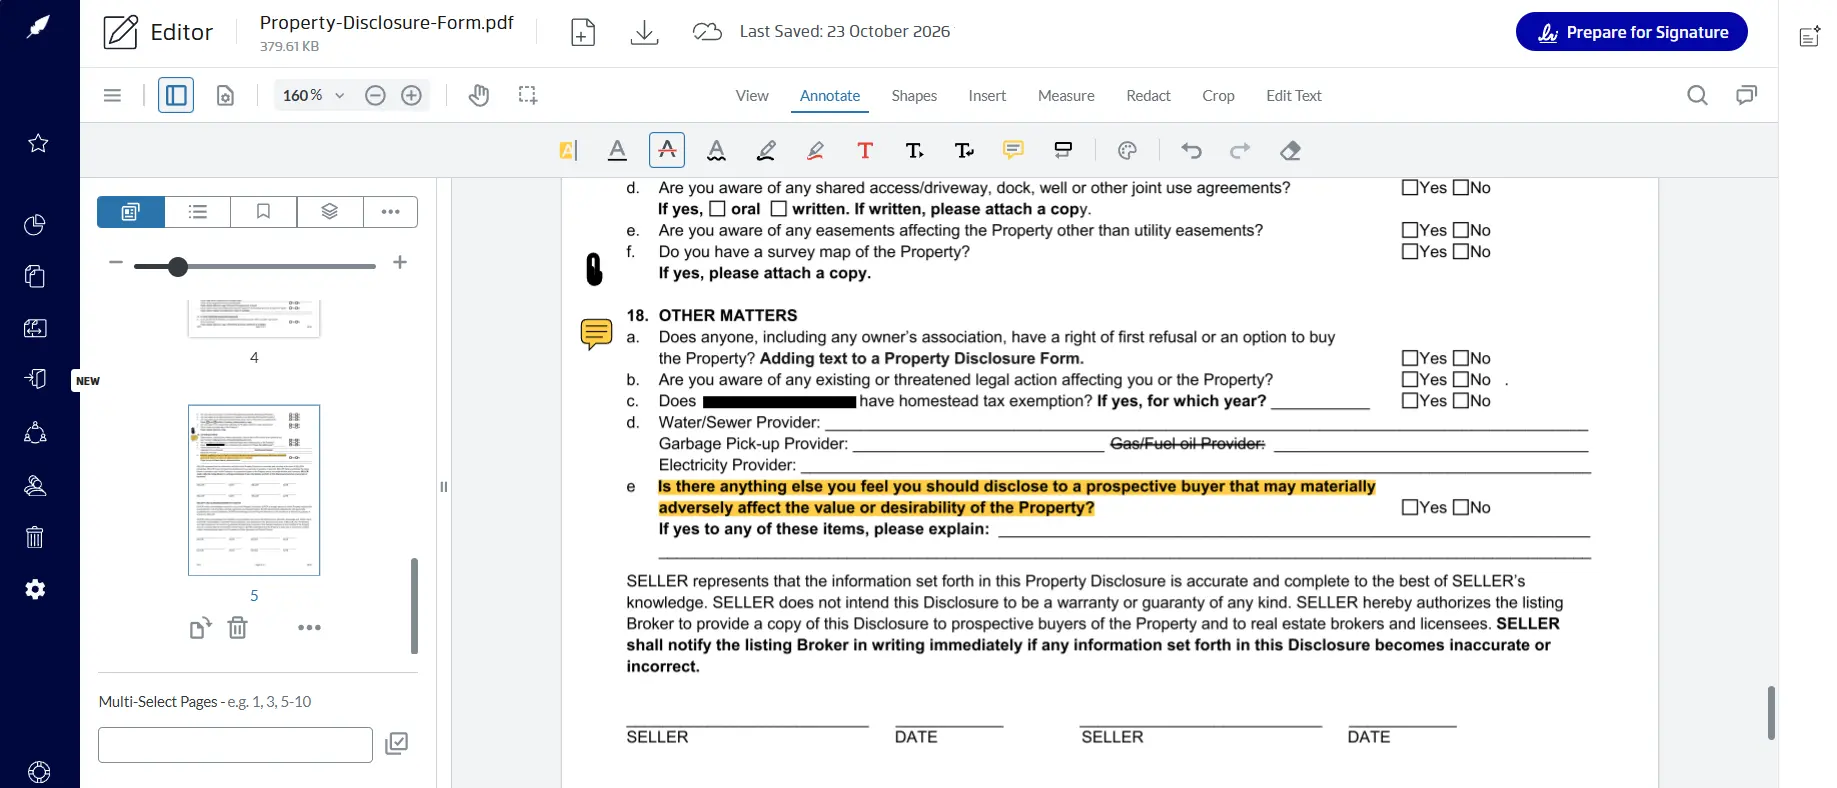Tick the 'oral' agreement checkbox

tap(717, 209)
